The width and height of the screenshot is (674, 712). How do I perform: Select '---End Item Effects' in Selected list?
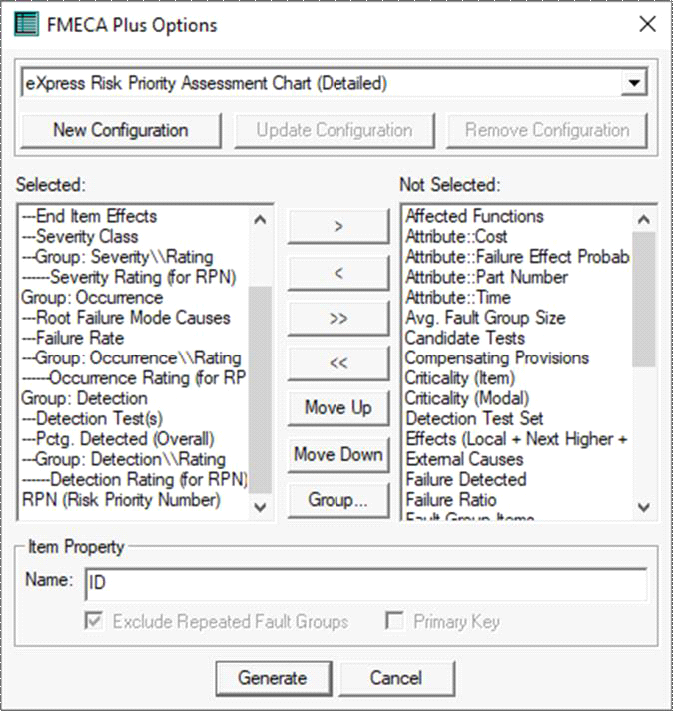(x=134, y=216)
